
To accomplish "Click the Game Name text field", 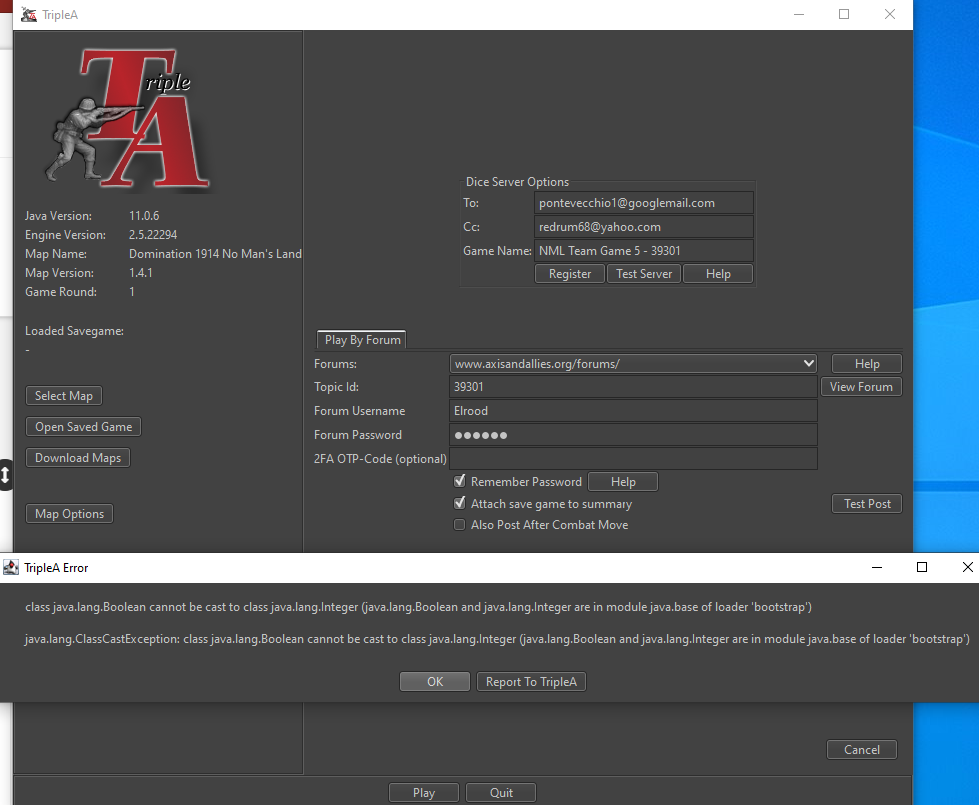I will (643, 251).
